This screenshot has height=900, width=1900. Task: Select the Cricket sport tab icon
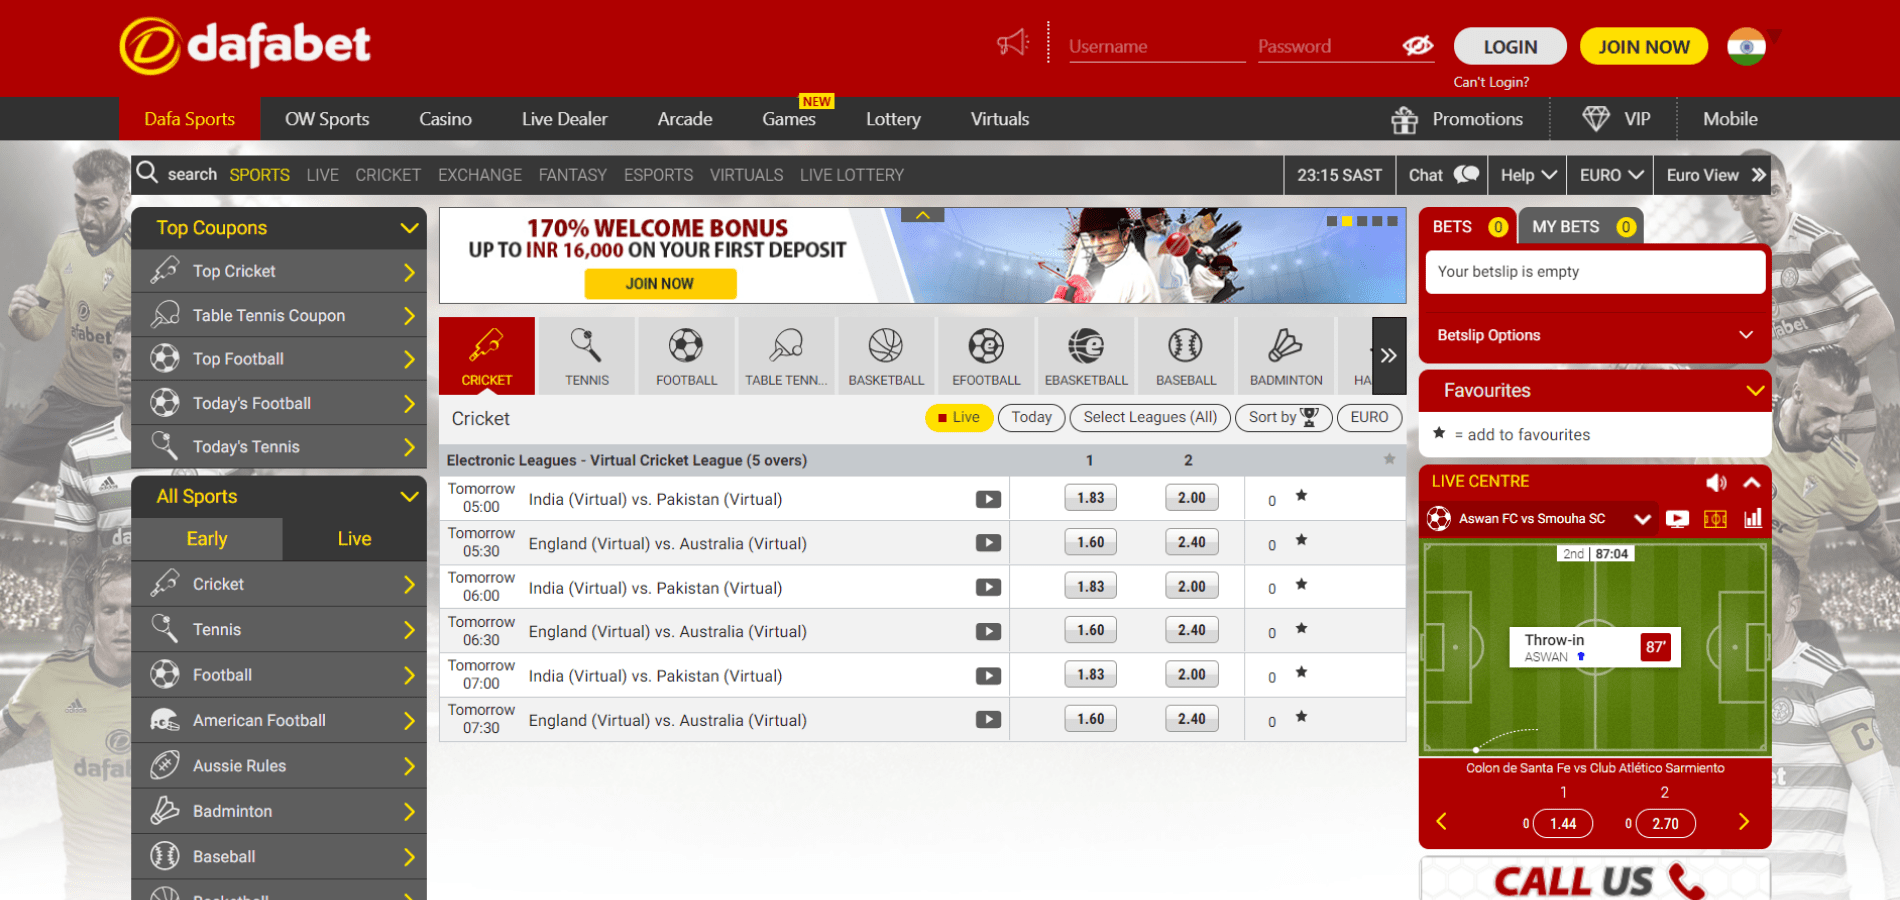[x=487, y=355]
